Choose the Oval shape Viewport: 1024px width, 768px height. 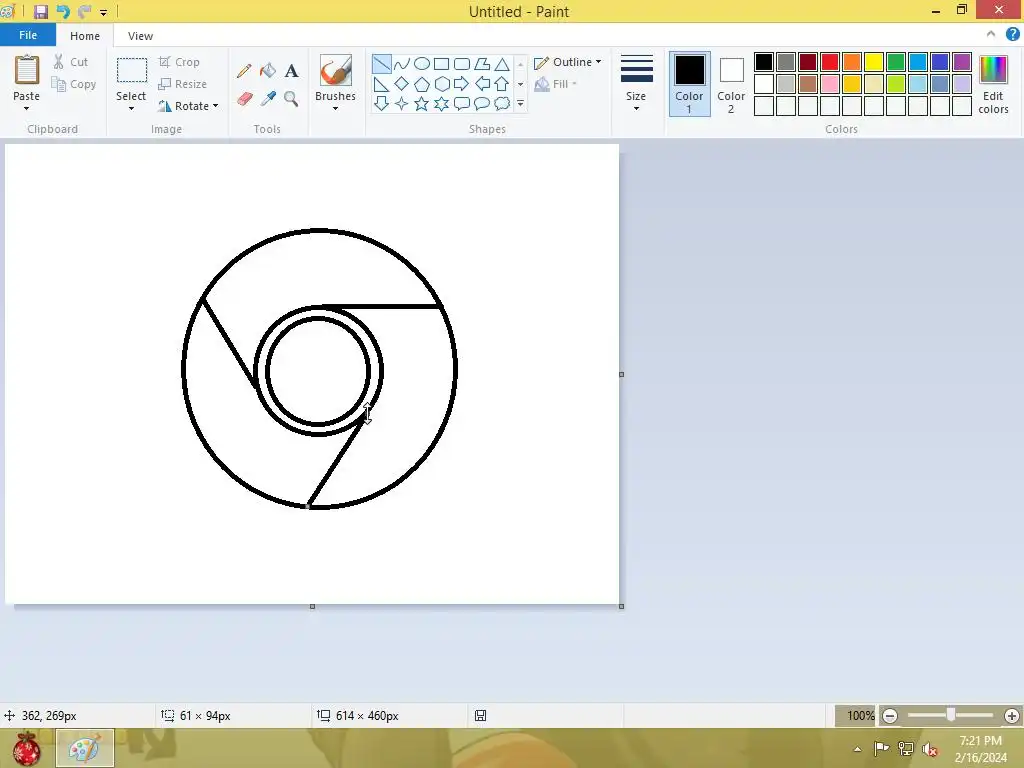pos(422,64)
